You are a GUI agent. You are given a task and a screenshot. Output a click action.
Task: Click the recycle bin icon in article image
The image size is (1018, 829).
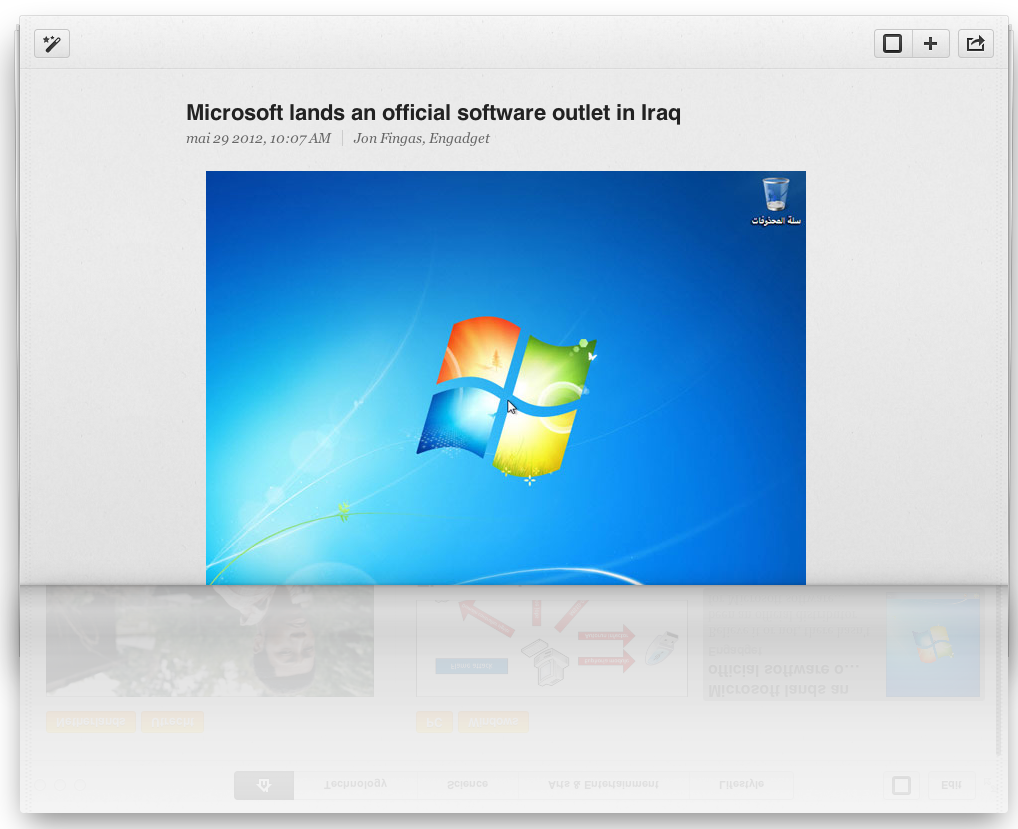[x=775, y=194]
